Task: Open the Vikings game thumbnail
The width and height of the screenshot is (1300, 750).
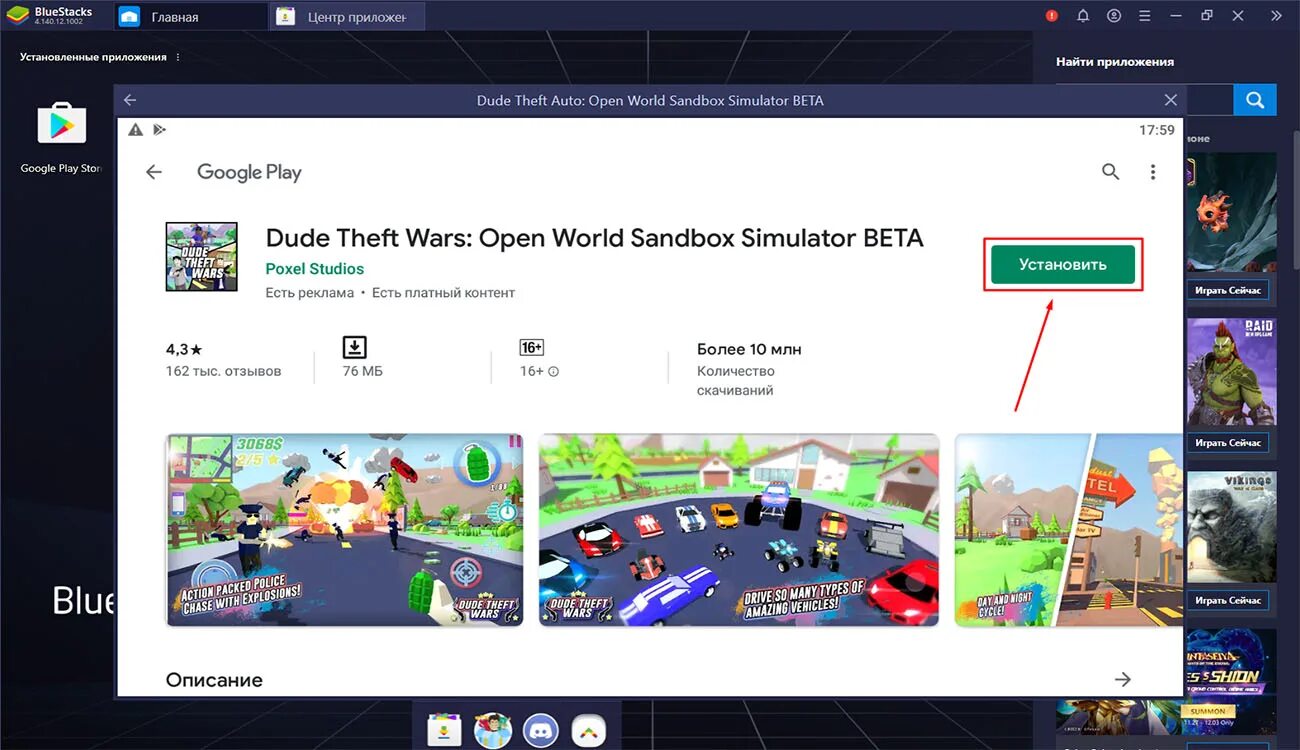Action: 1231,527
